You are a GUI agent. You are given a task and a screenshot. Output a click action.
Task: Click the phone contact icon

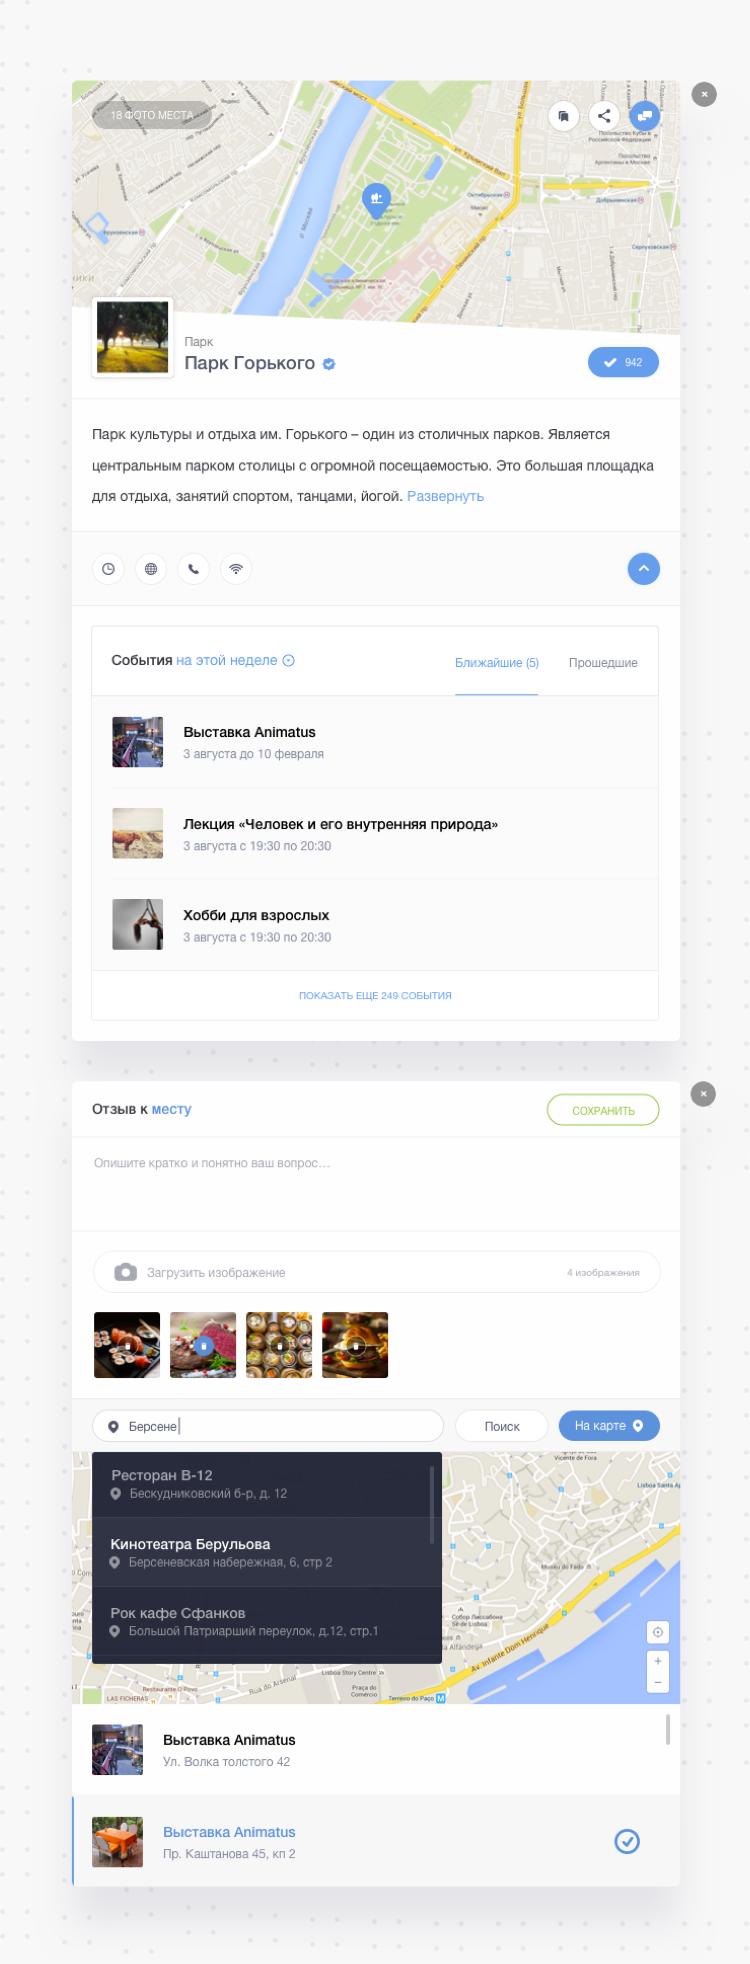pos(194,569)
